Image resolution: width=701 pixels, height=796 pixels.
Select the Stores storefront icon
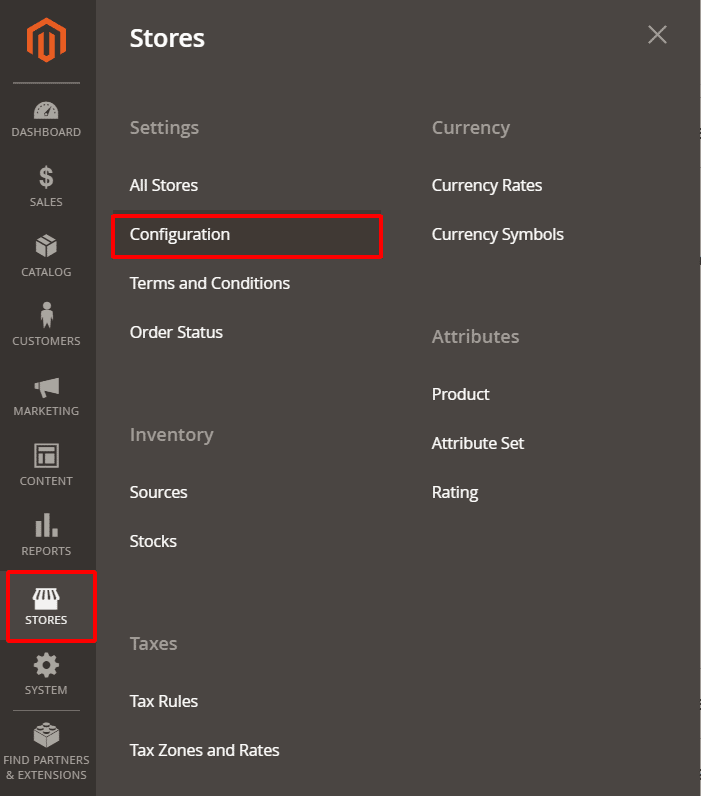(47, 598)
